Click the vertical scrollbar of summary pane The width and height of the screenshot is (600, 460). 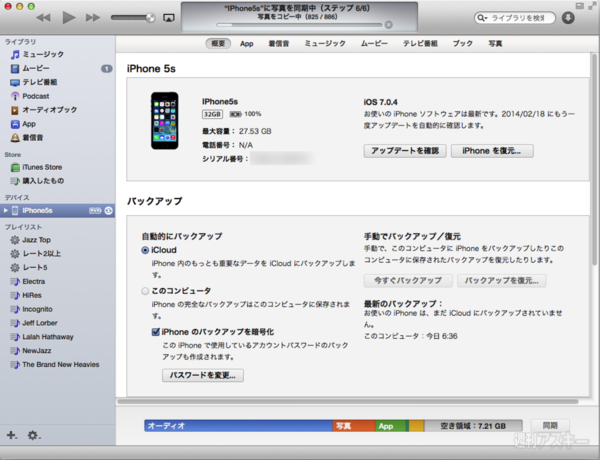pos(594,159)
